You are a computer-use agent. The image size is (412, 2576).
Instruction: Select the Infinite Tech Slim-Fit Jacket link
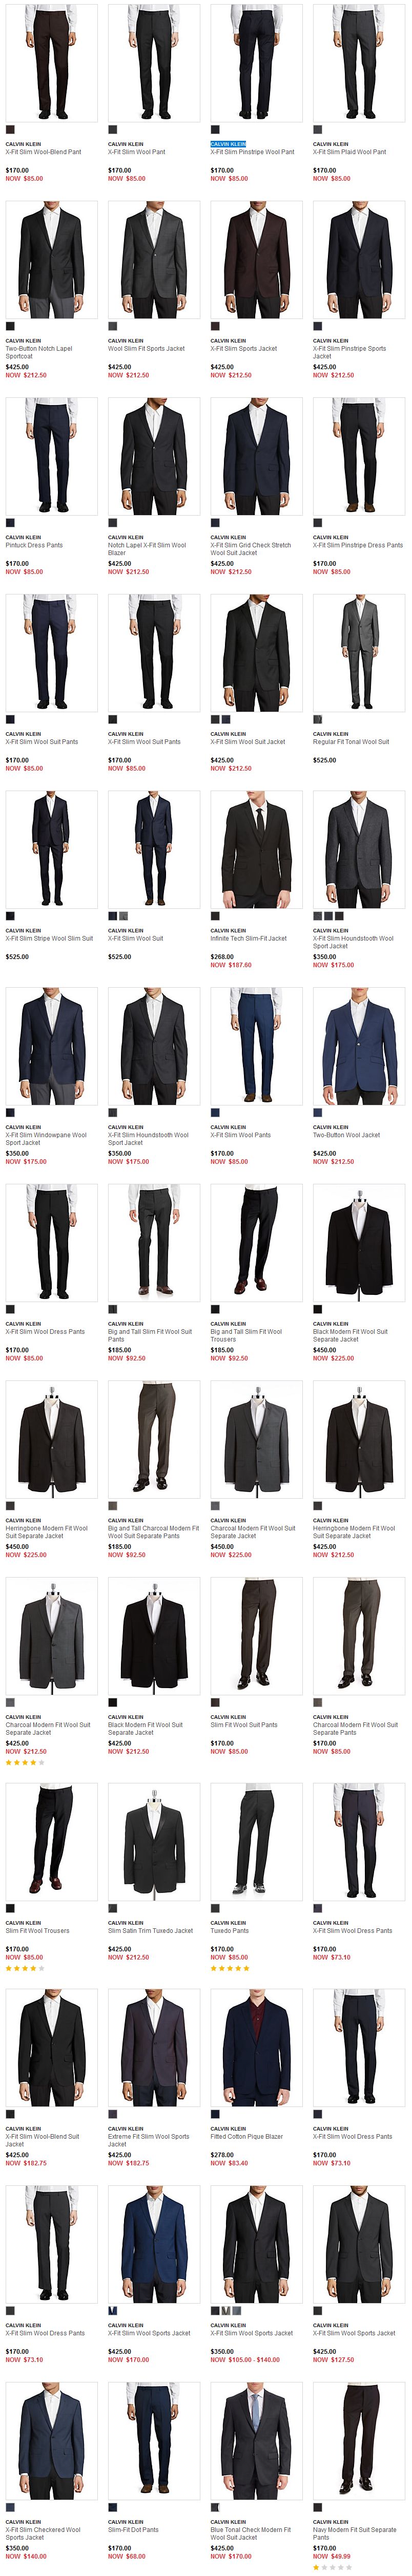pyautogui.click(x=248, y=938)
